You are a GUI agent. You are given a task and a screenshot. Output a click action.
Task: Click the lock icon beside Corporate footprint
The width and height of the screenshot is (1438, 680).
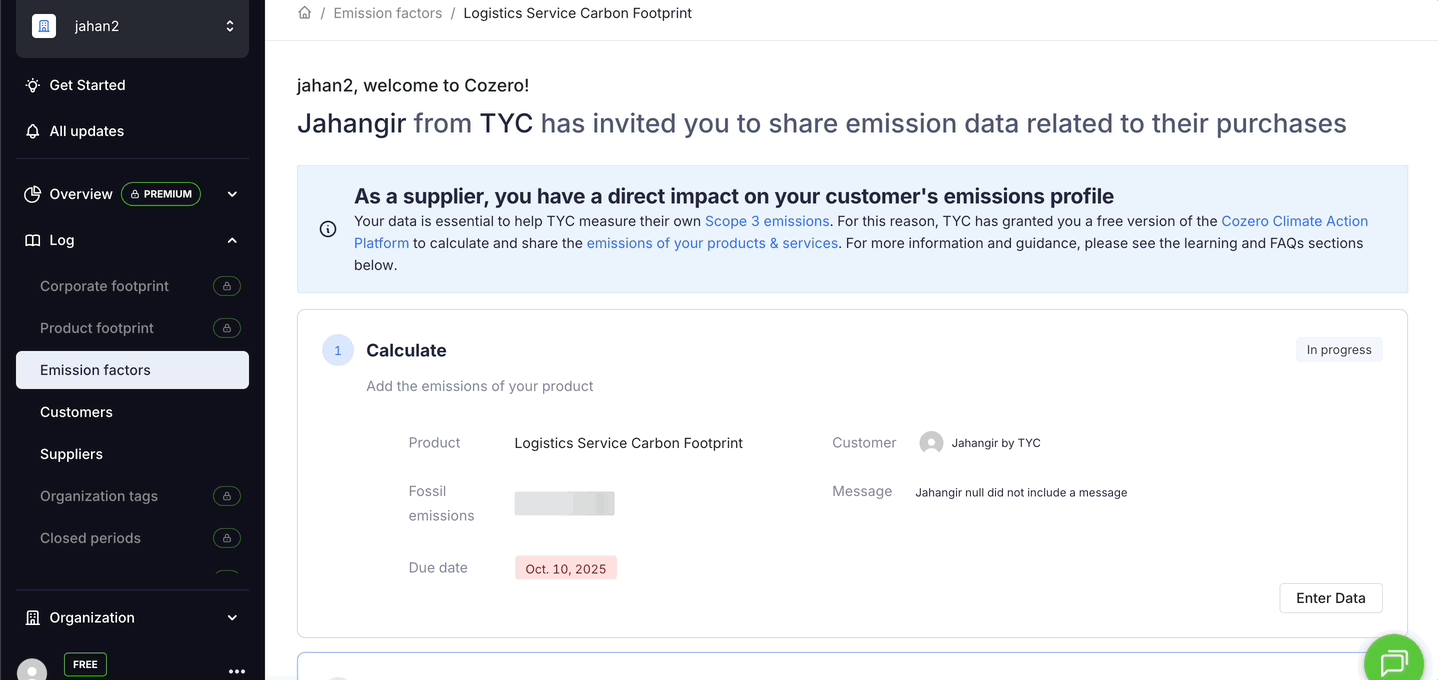tap(227, 286)
